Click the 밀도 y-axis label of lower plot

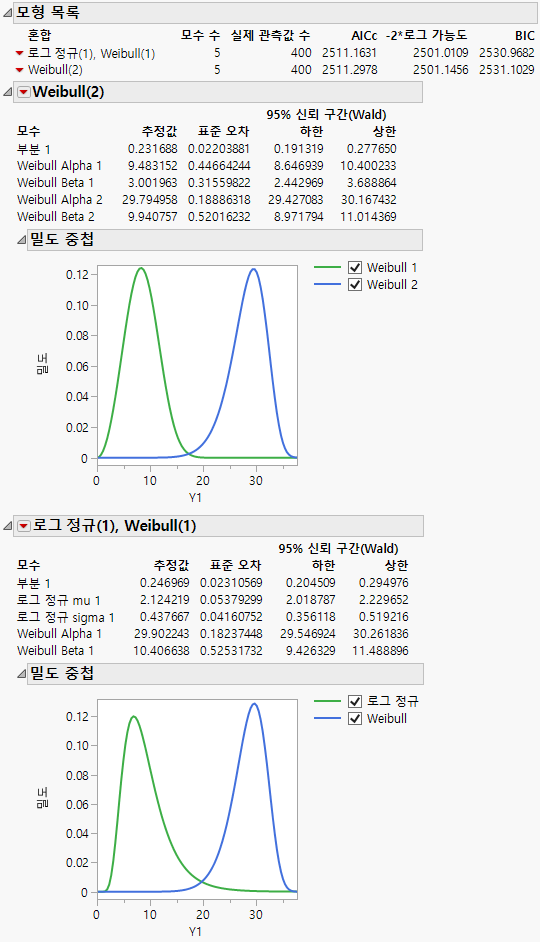click(x=42, y=798)
